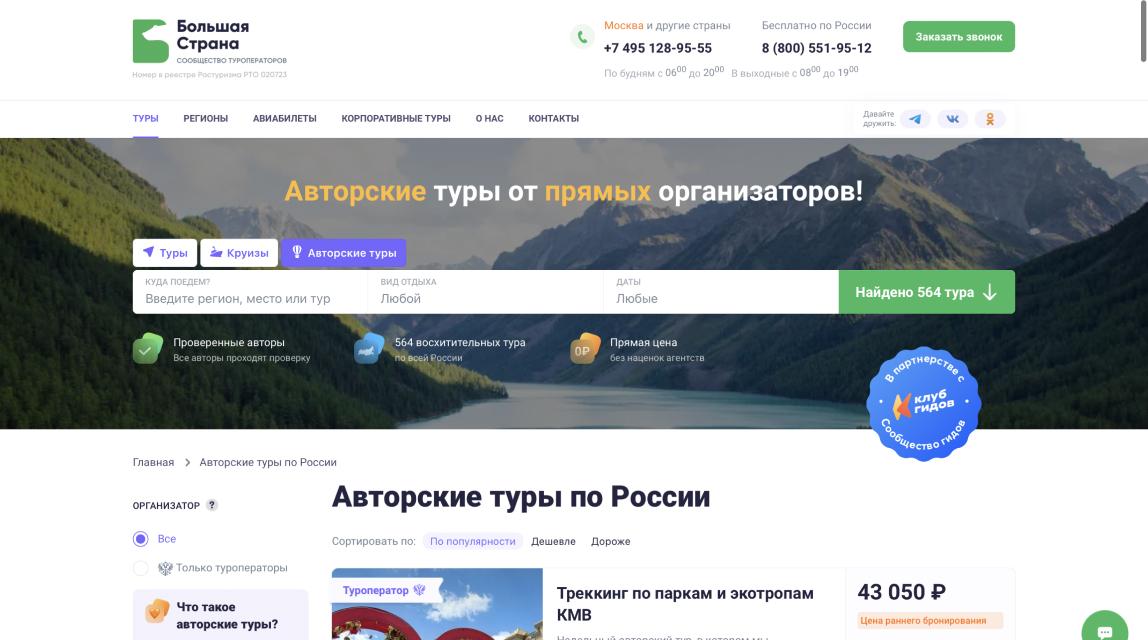Expand the Что такое авторские туры block

pos(220,615)
